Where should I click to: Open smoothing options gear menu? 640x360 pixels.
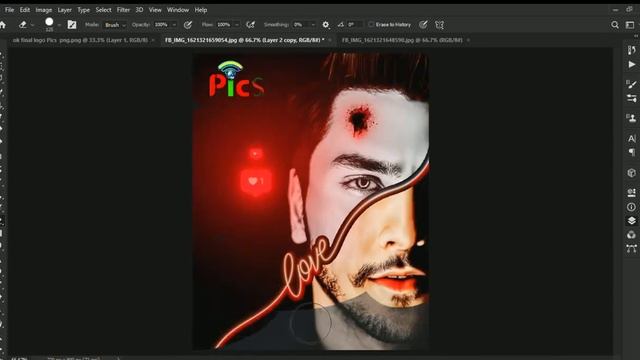coord(325,25)
